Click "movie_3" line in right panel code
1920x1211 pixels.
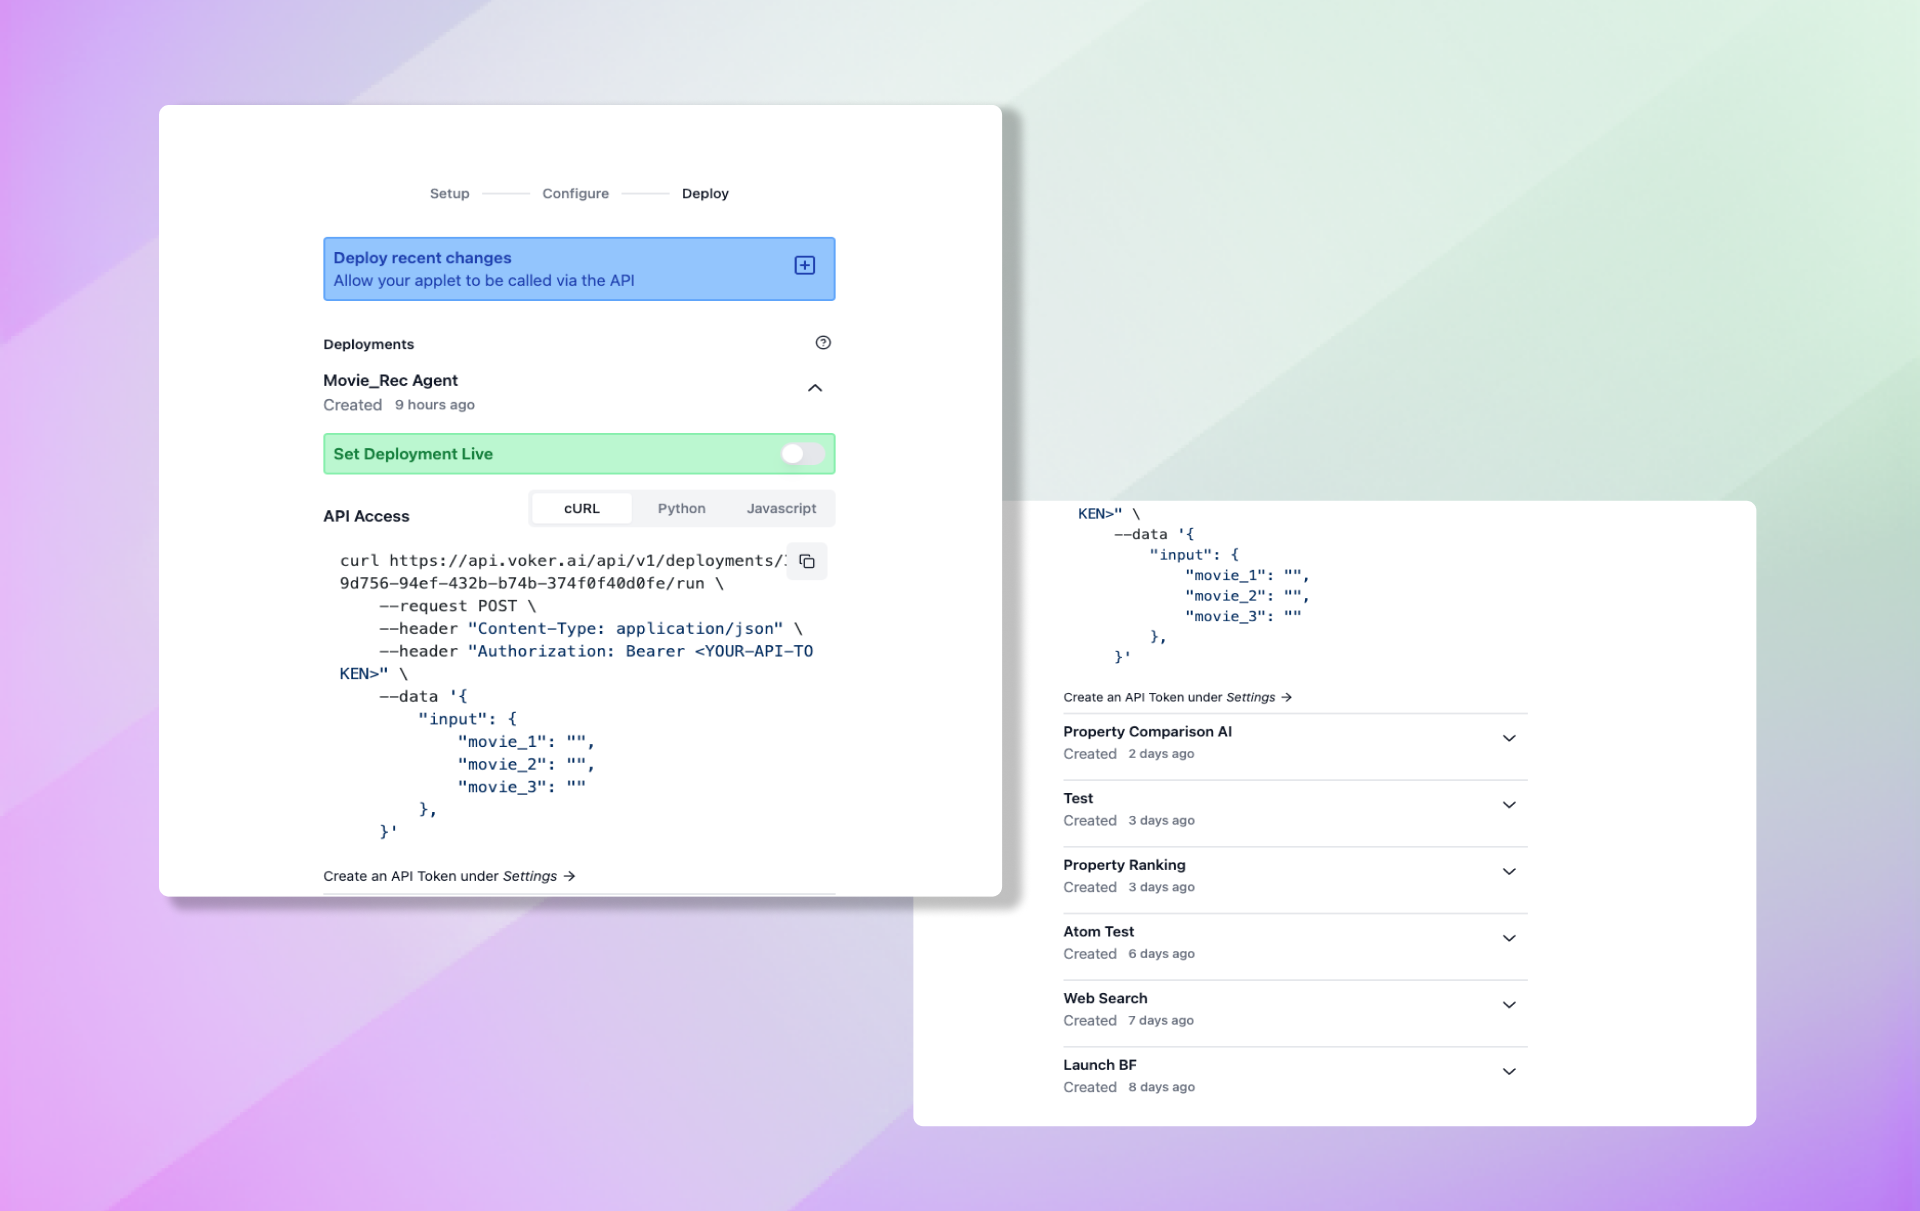[1243, 616]
